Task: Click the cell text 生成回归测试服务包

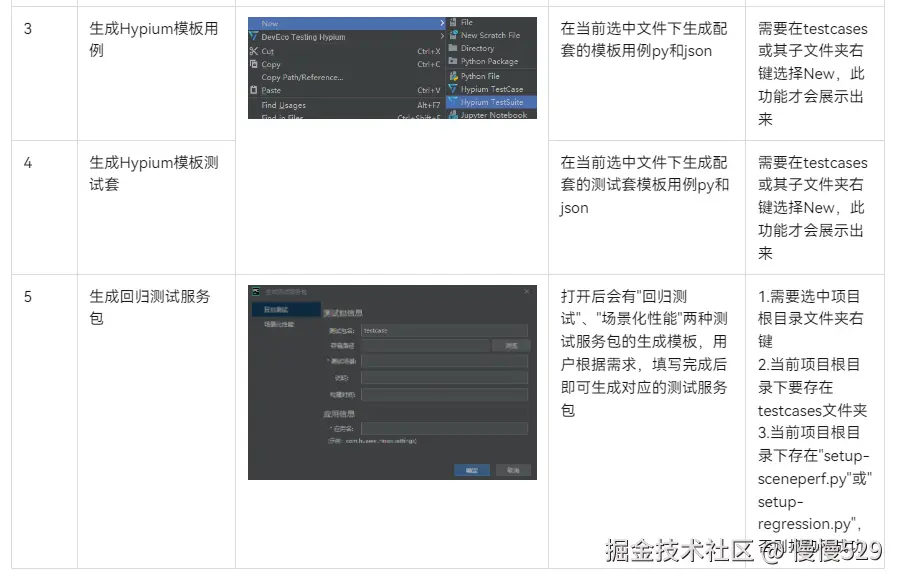Action: 150,307
